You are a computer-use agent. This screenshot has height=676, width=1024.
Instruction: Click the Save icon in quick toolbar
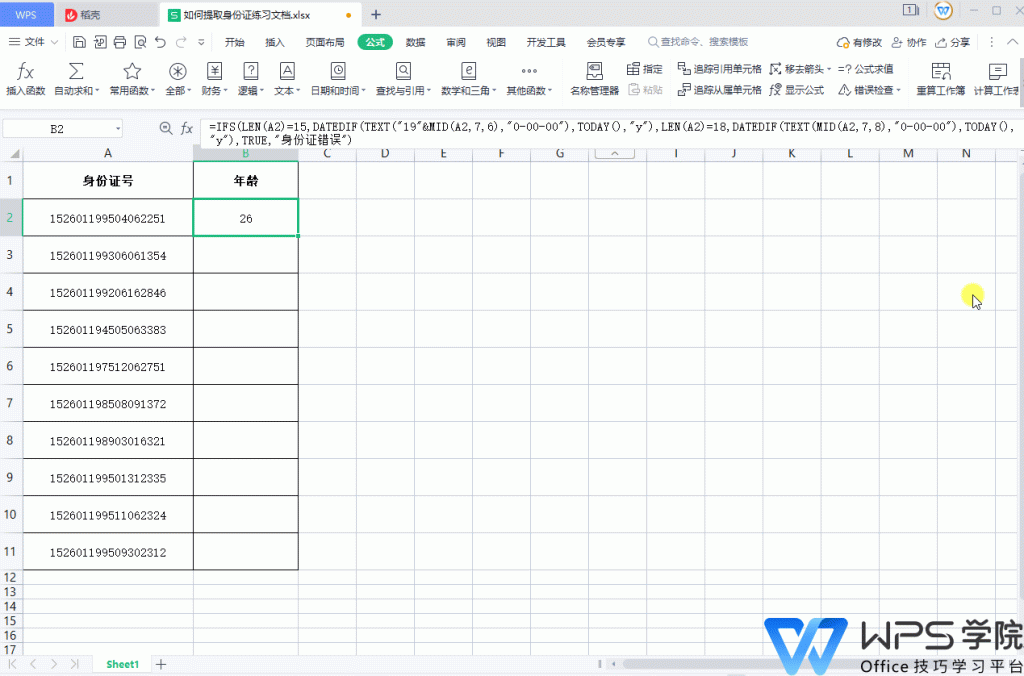click(79, 42)
